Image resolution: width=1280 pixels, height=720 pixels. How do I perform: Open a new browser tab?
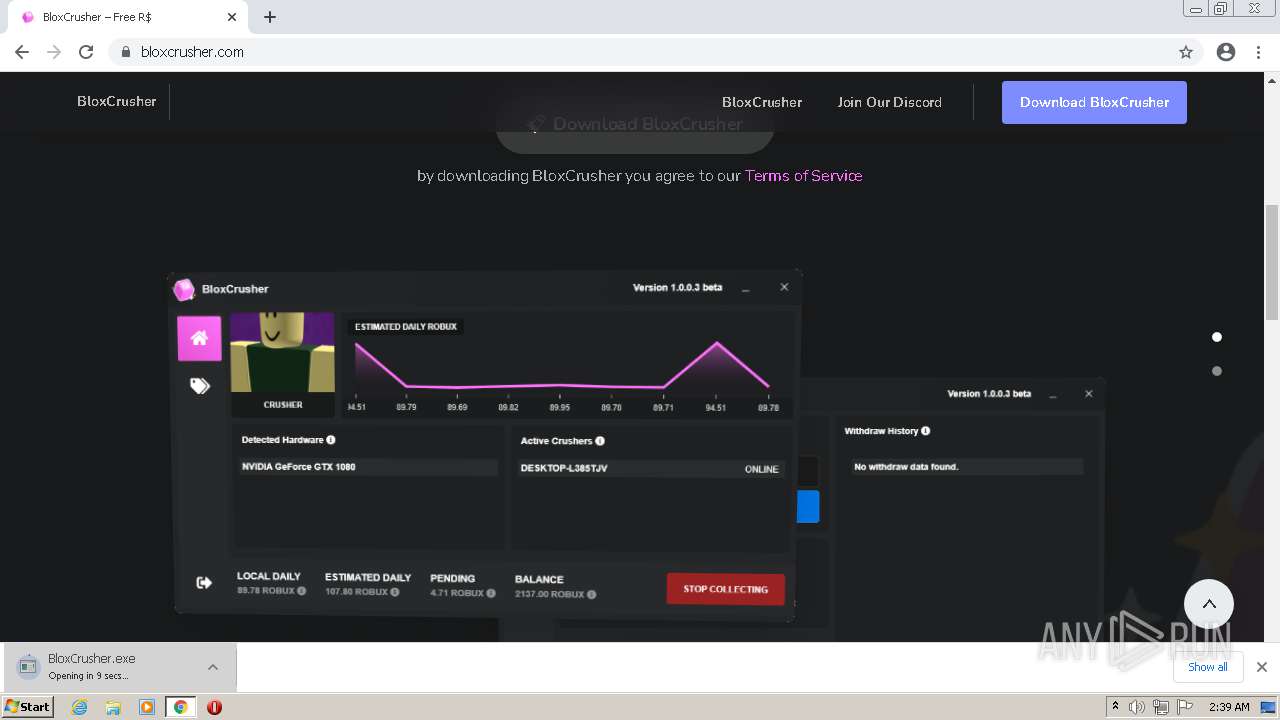[x=270, y=17]
